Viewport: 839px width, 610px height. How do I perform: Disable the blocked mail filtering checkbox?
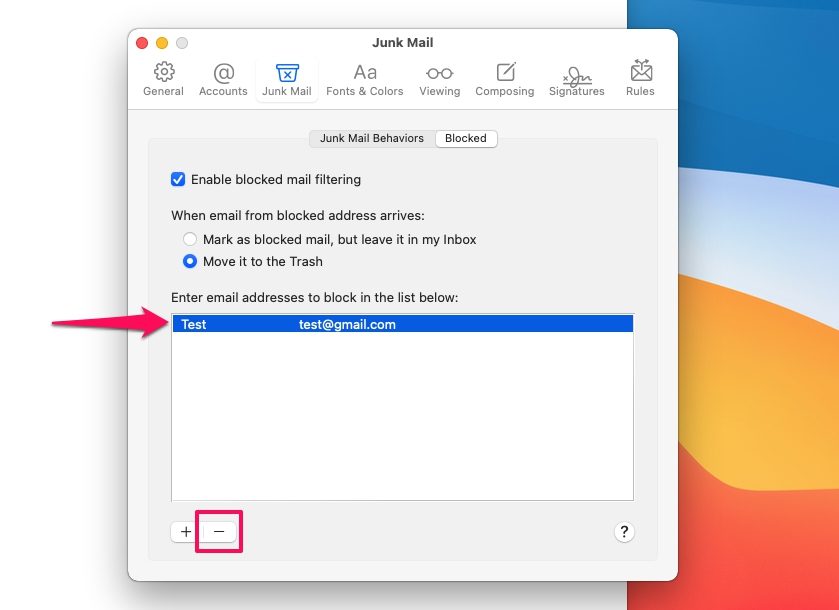click(x=178, y=180)
